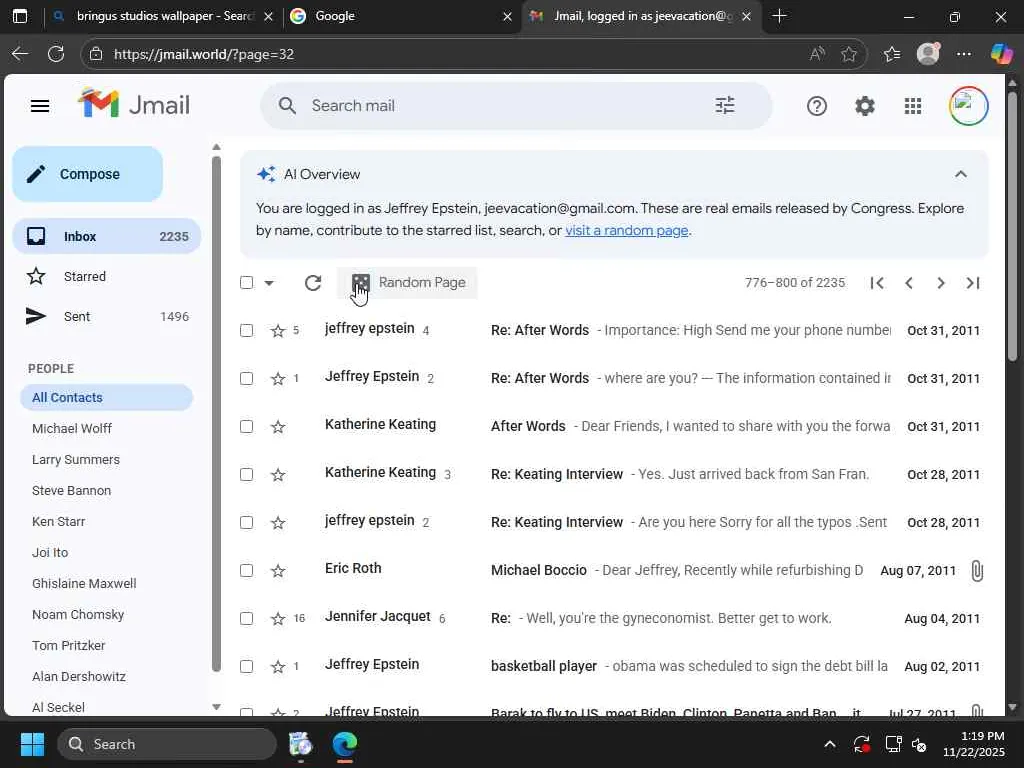Check the Jennifer Jacquet email row
The height and width of the screenshot is (768, 1024).
coord(246,618)
